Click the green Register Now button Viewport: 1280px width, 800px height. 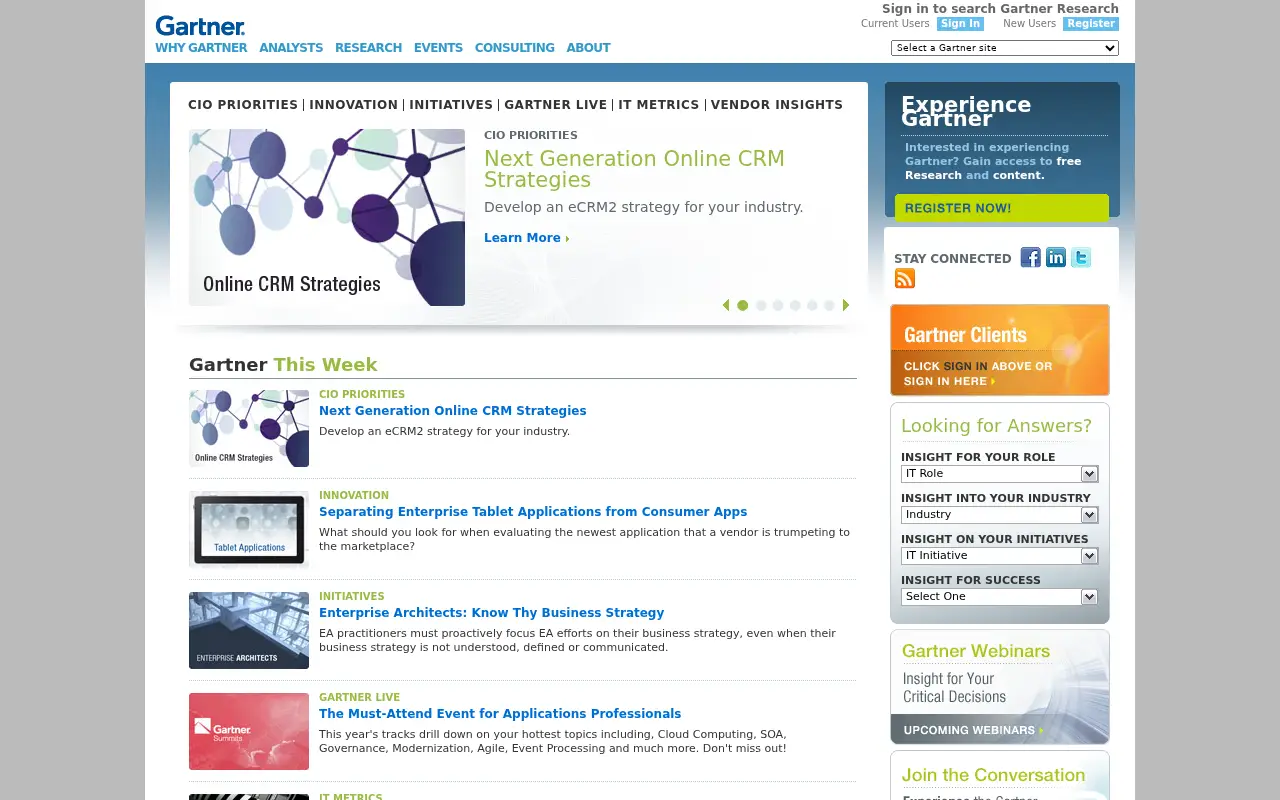[x=1002, y=208]
